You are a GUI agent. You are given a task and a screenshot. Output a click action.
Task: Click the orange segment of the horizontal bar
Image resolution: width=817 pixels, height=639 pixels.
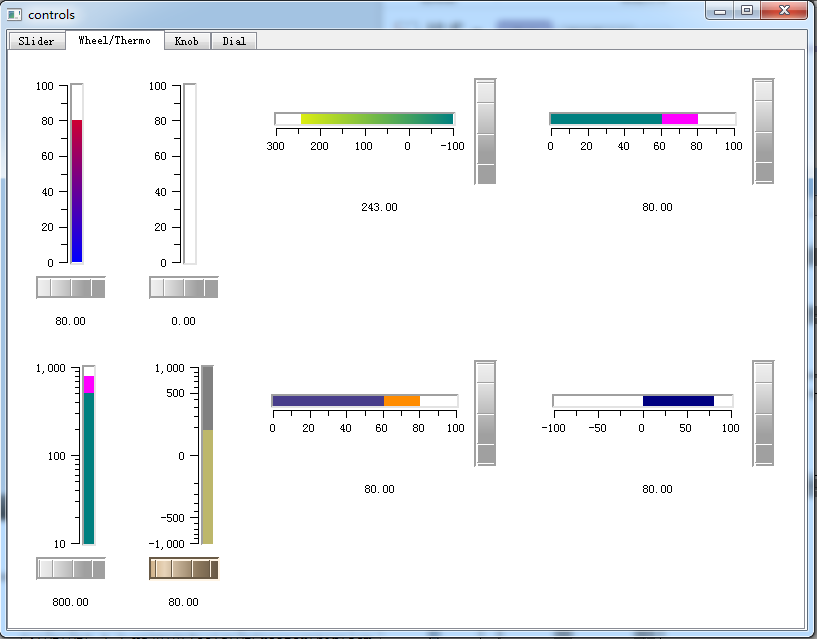click(x=402, y=401)
